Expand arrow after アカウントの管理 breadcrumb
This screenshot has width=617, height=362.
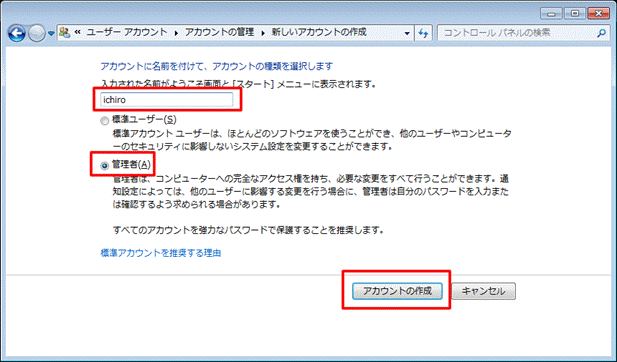point(262,33)
